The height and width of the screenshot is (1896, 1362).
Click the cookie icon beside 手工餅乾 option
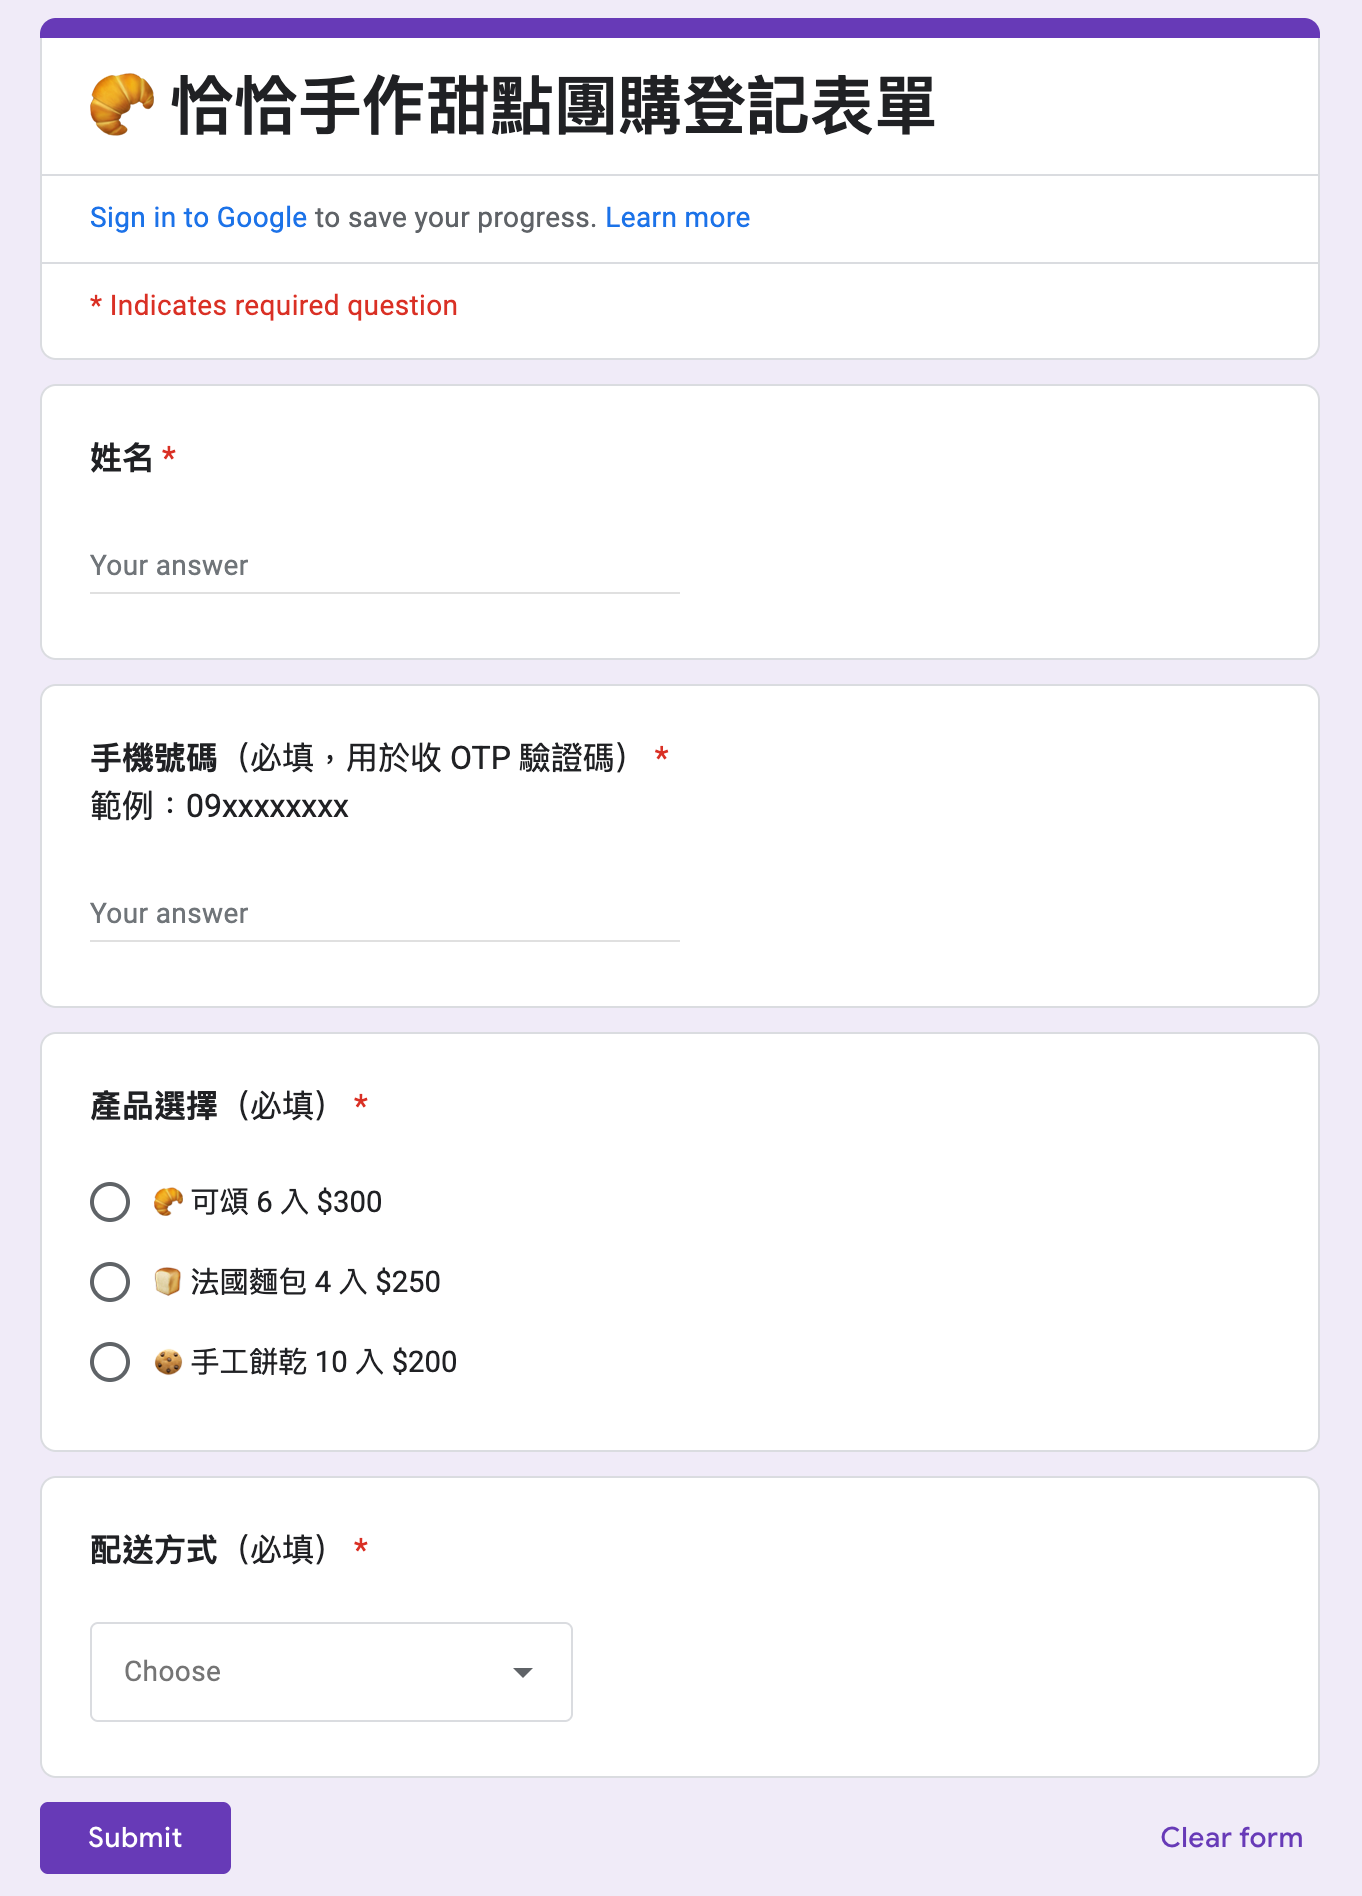click(168, 1361)
